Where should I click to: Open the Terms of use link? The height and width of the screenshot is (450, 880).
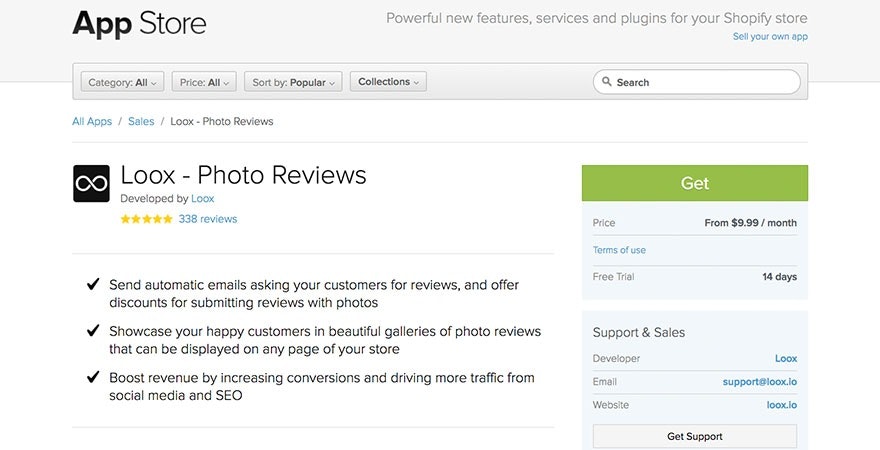pyautogui.click(x=619, y=250)
